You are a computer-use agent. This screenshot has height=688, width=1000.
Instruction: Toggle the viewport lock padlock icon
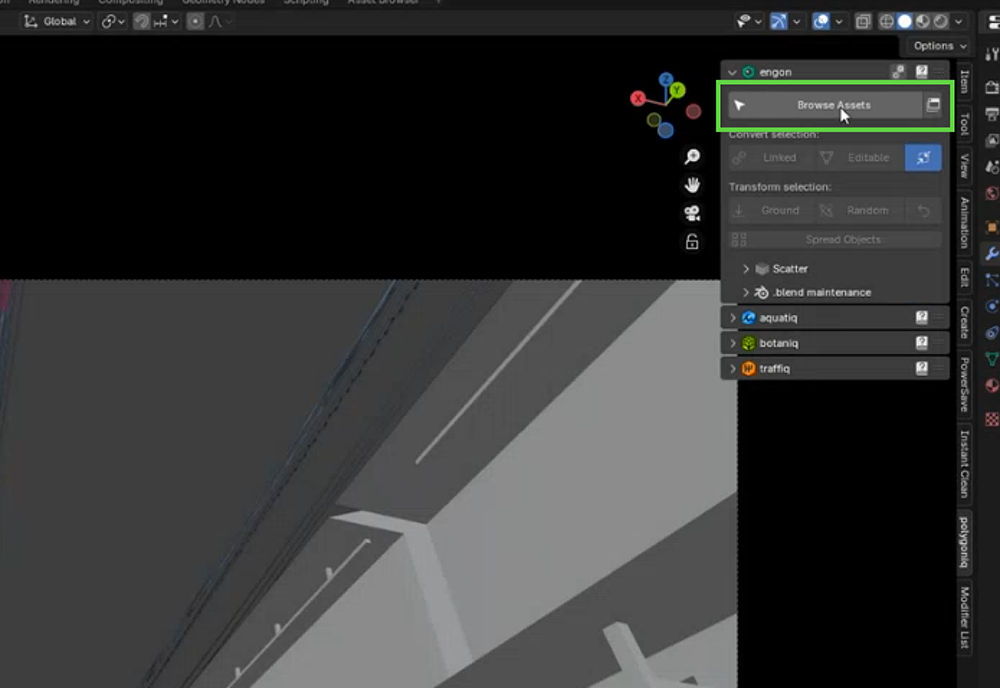692,242
